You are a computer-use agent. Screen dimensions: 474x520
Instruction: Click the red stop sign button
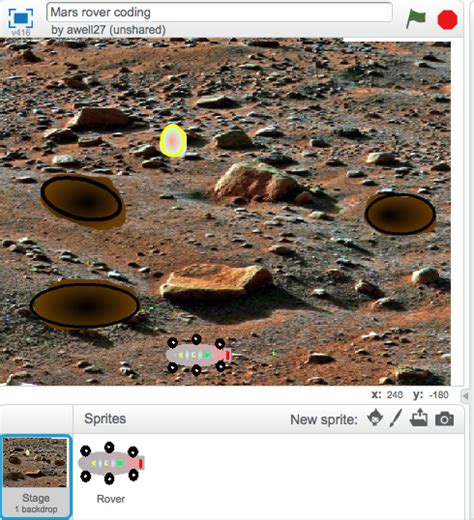(x=447, y=20)
